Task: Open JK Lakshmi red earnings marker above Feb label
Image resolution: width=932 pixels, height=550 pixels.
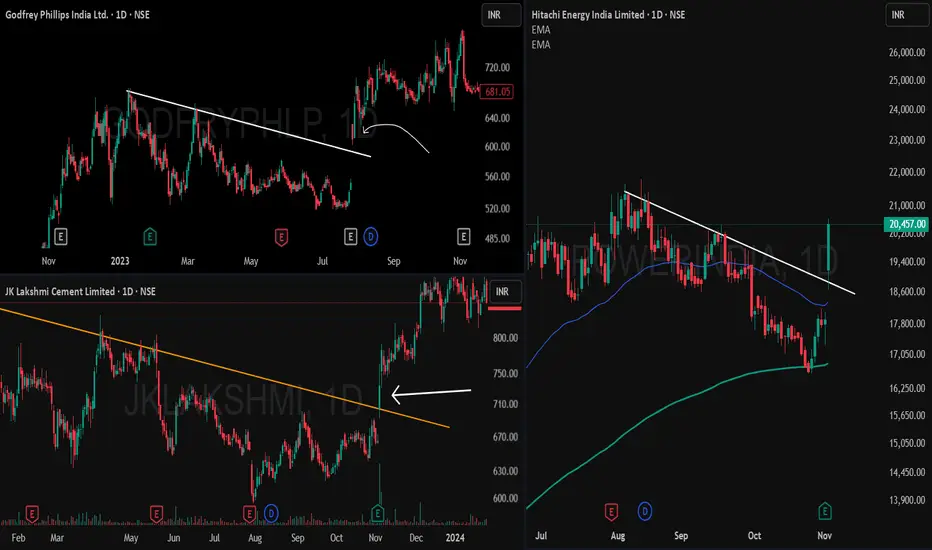Action: click(x=32, y=513)
